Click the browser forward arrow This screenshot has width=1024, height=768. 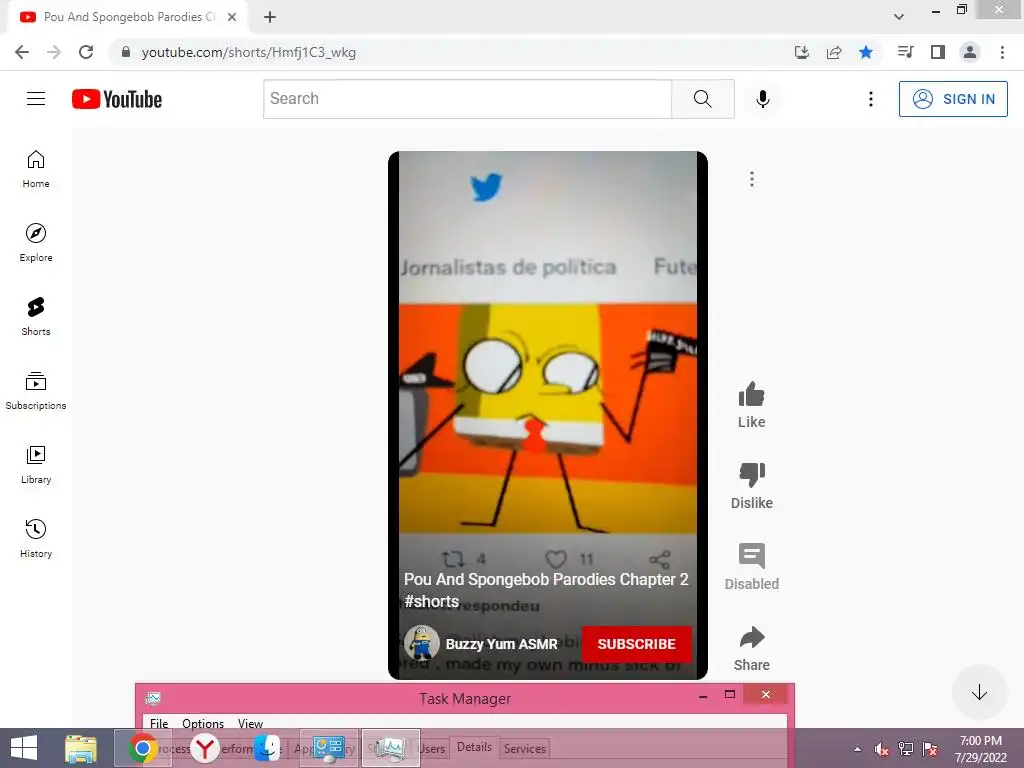click(x=54, y=52)
